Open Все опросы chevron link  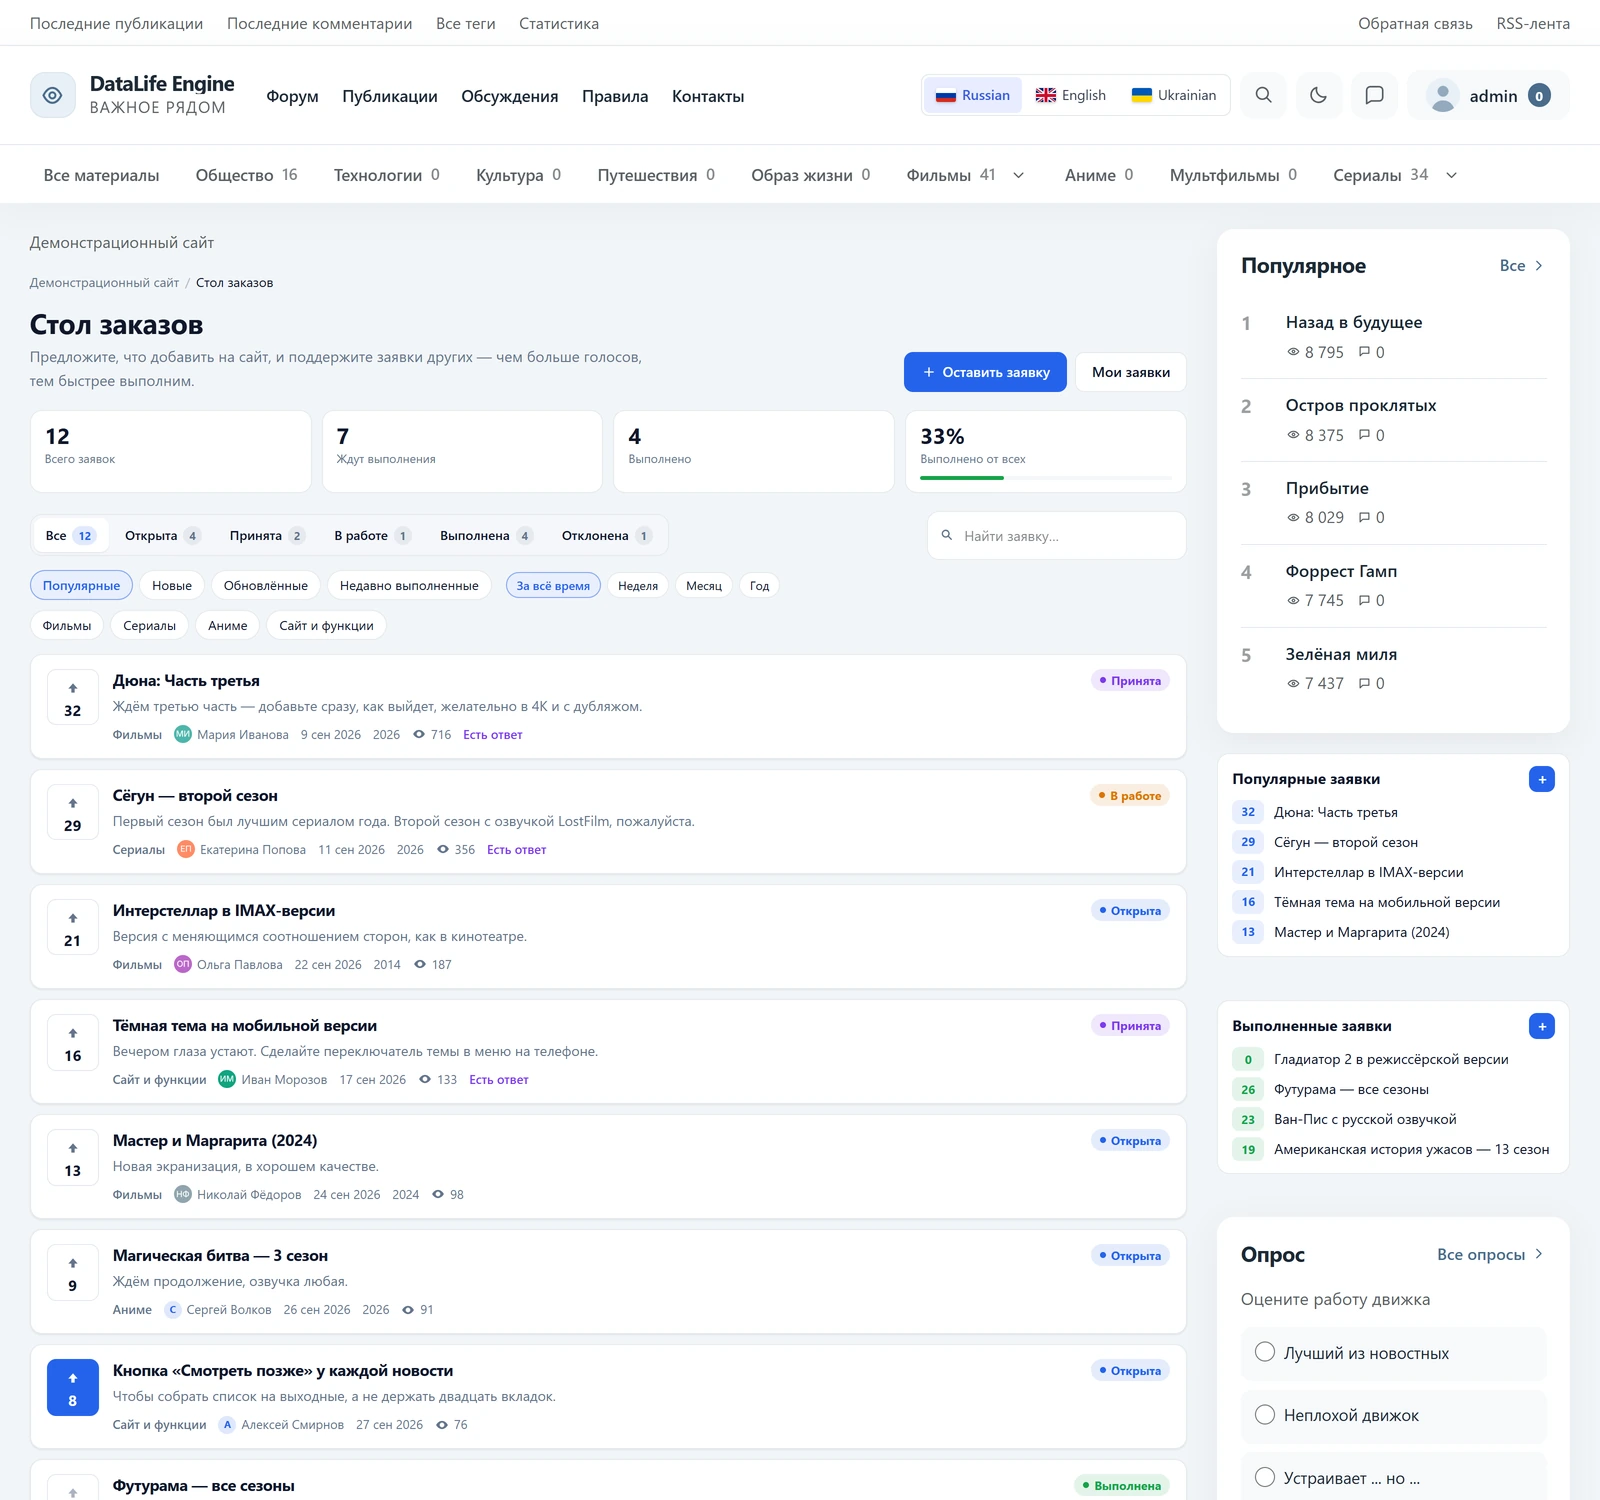coord(1490,1254)
